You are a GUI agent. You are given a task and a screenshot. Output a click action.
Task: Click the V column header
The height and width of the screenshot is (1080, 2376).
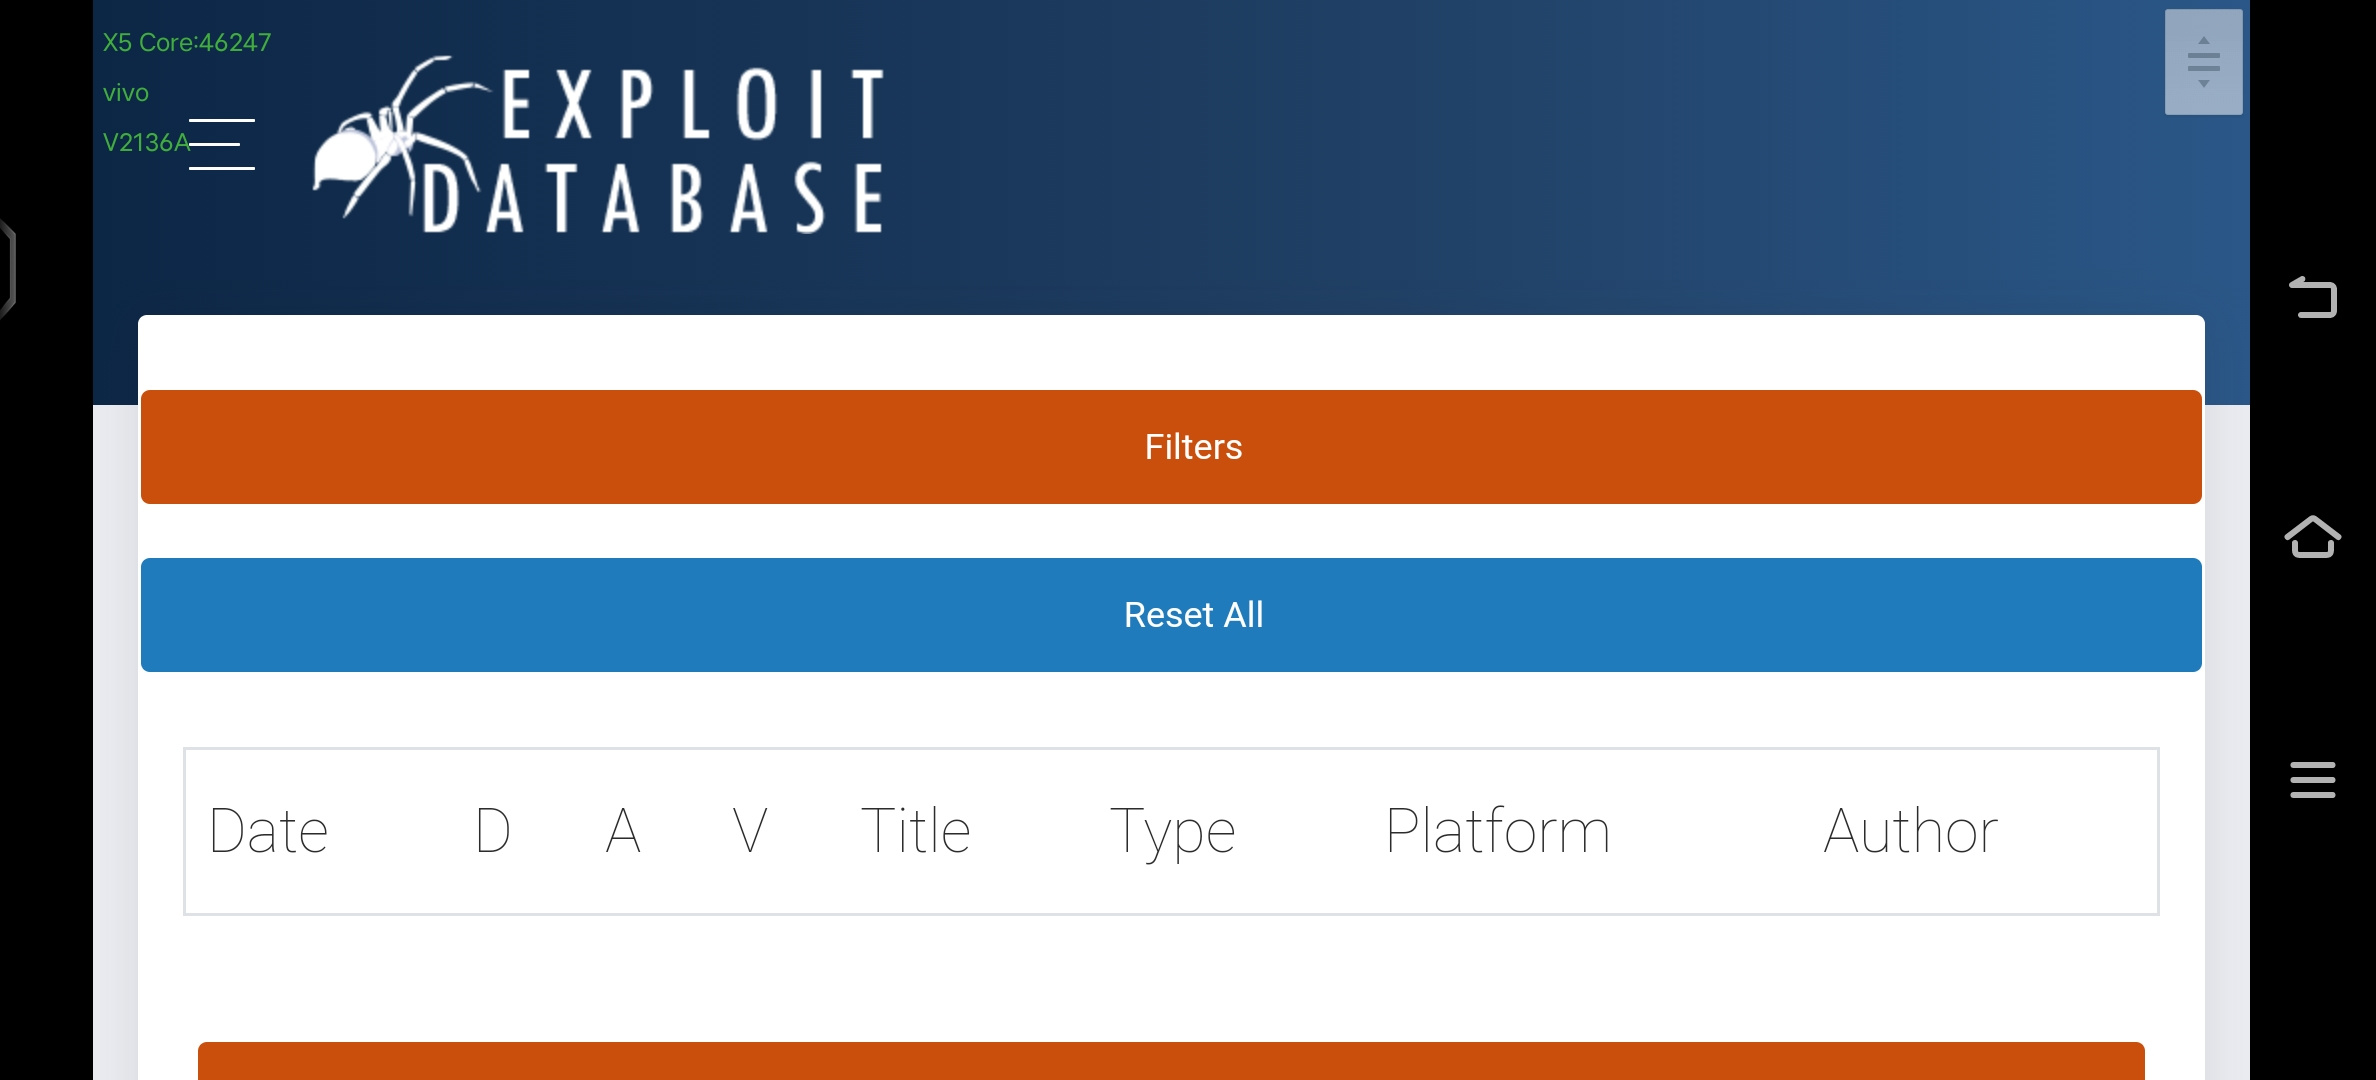(750, 831)
